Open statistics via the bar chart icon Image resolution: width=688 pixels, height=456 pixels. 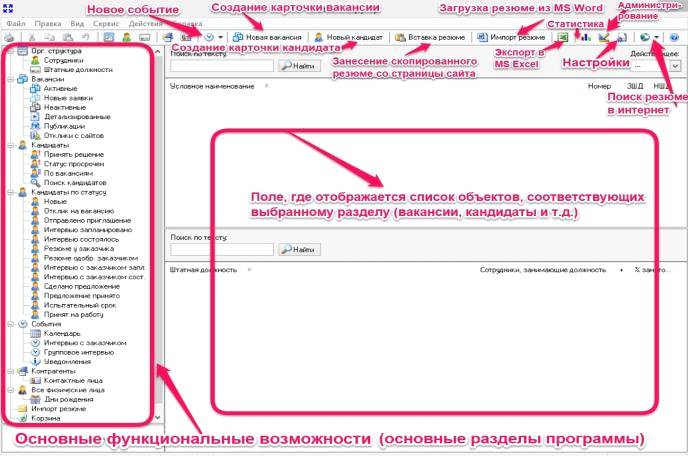[585, 38]
